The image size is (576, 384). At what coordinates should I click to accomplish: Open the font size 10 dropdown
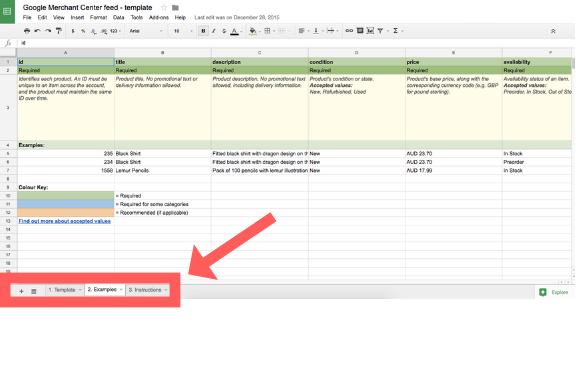pos(183,31)
